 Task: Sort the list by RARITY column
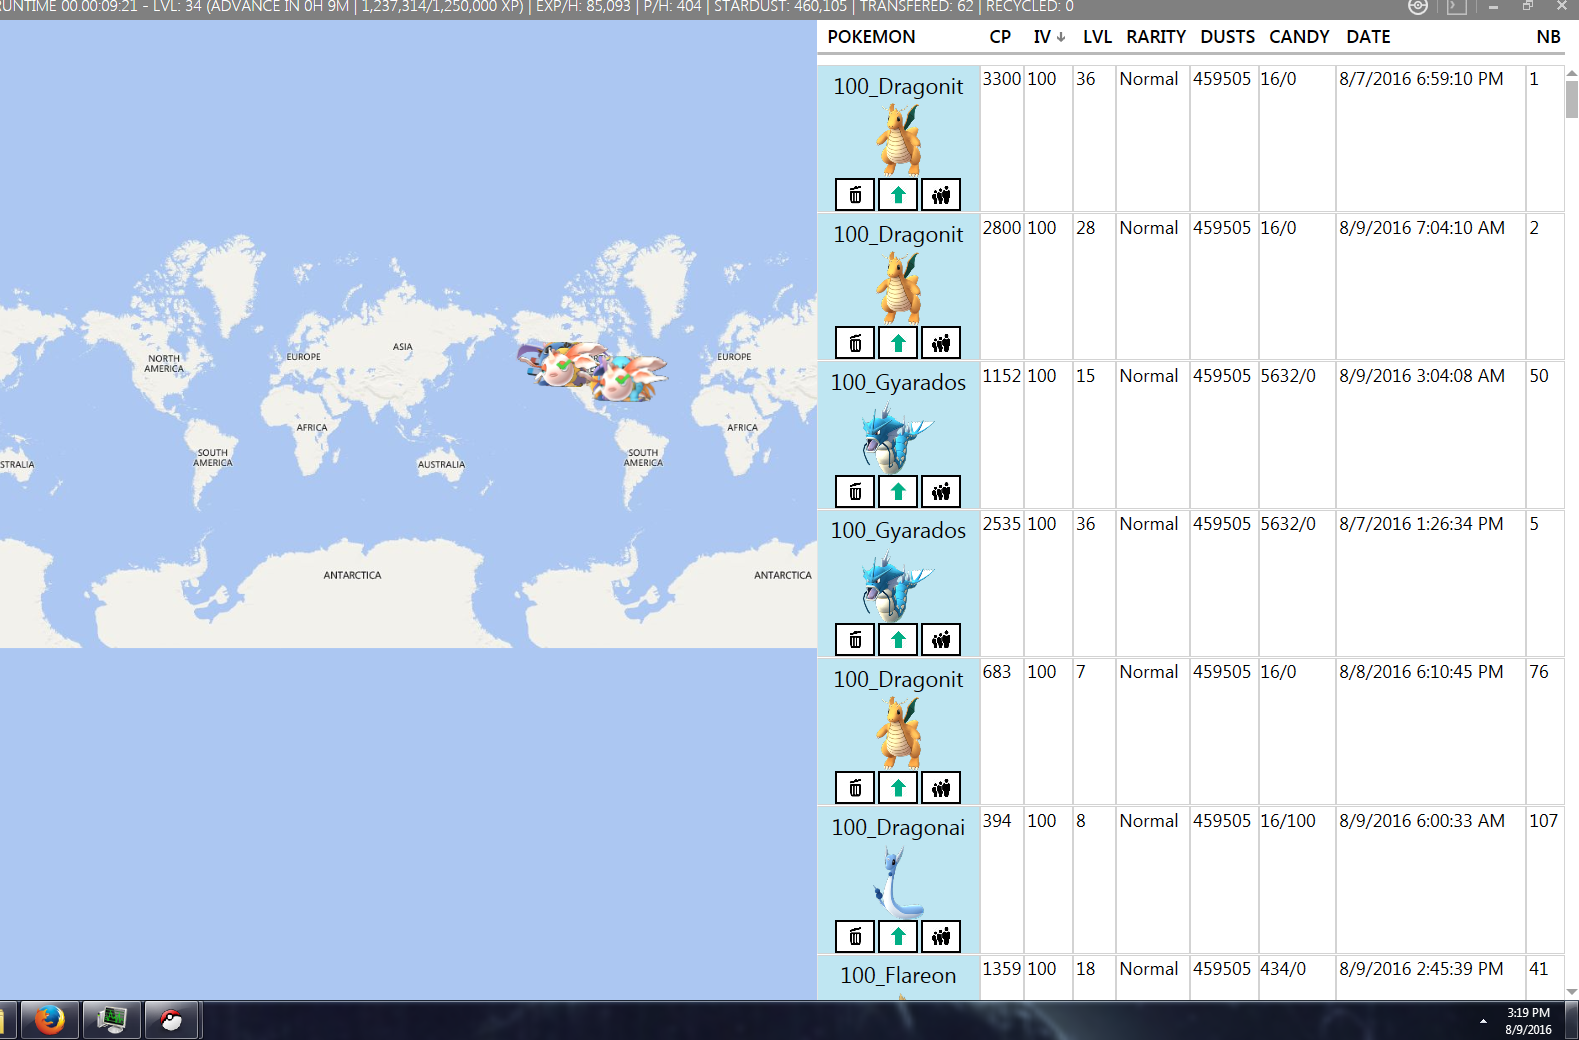pos(1156,37)
